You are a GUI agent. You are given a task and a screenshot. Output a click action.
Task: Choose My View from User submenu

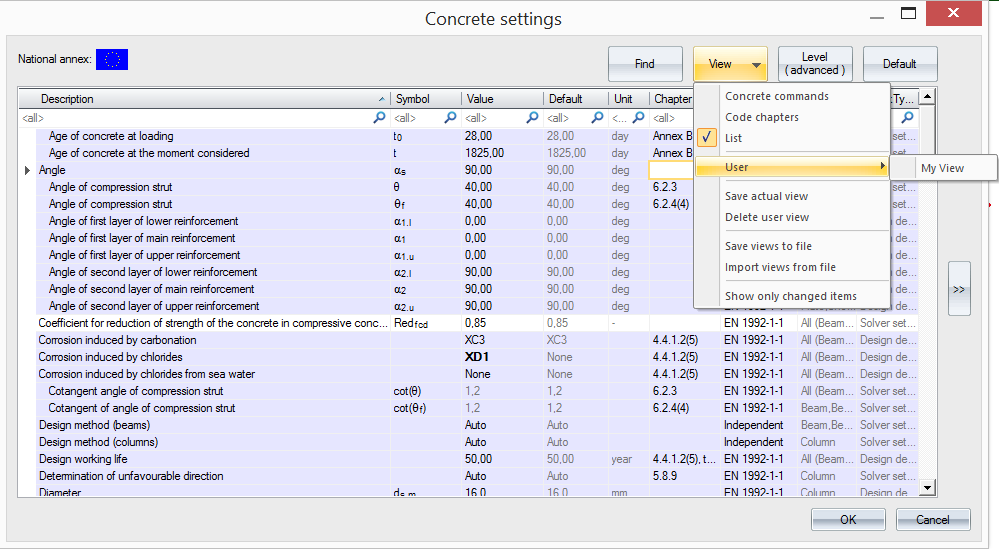[942, 168]
